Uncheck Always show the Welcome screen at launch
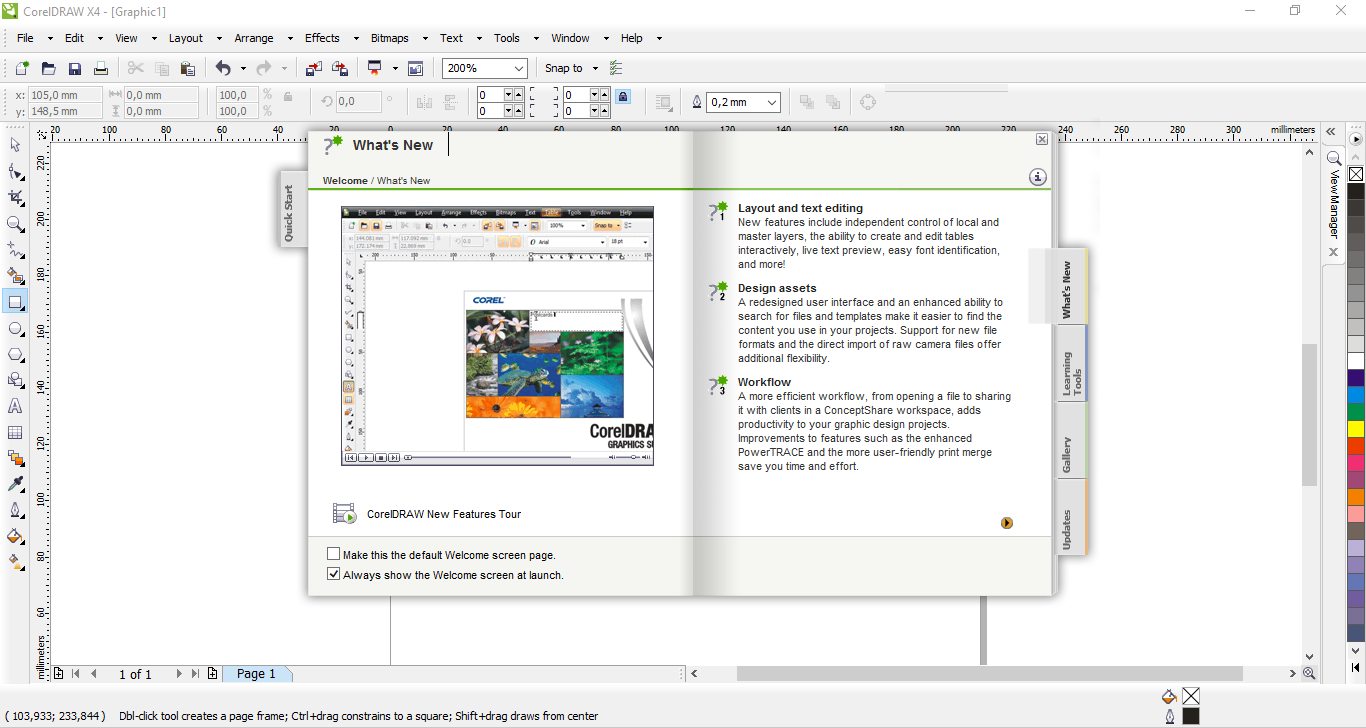 tap(334, 575)
